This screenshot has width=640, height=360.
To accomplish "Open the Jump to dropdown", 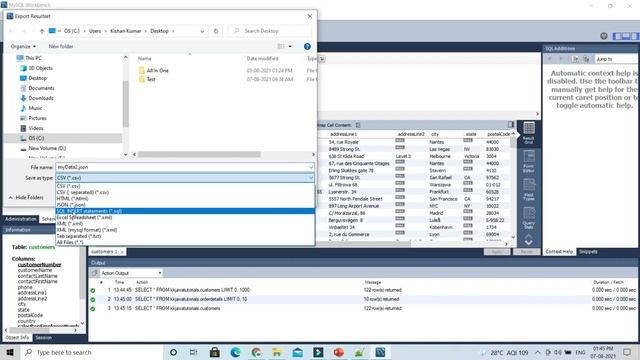I will click(x=616, y=59).
